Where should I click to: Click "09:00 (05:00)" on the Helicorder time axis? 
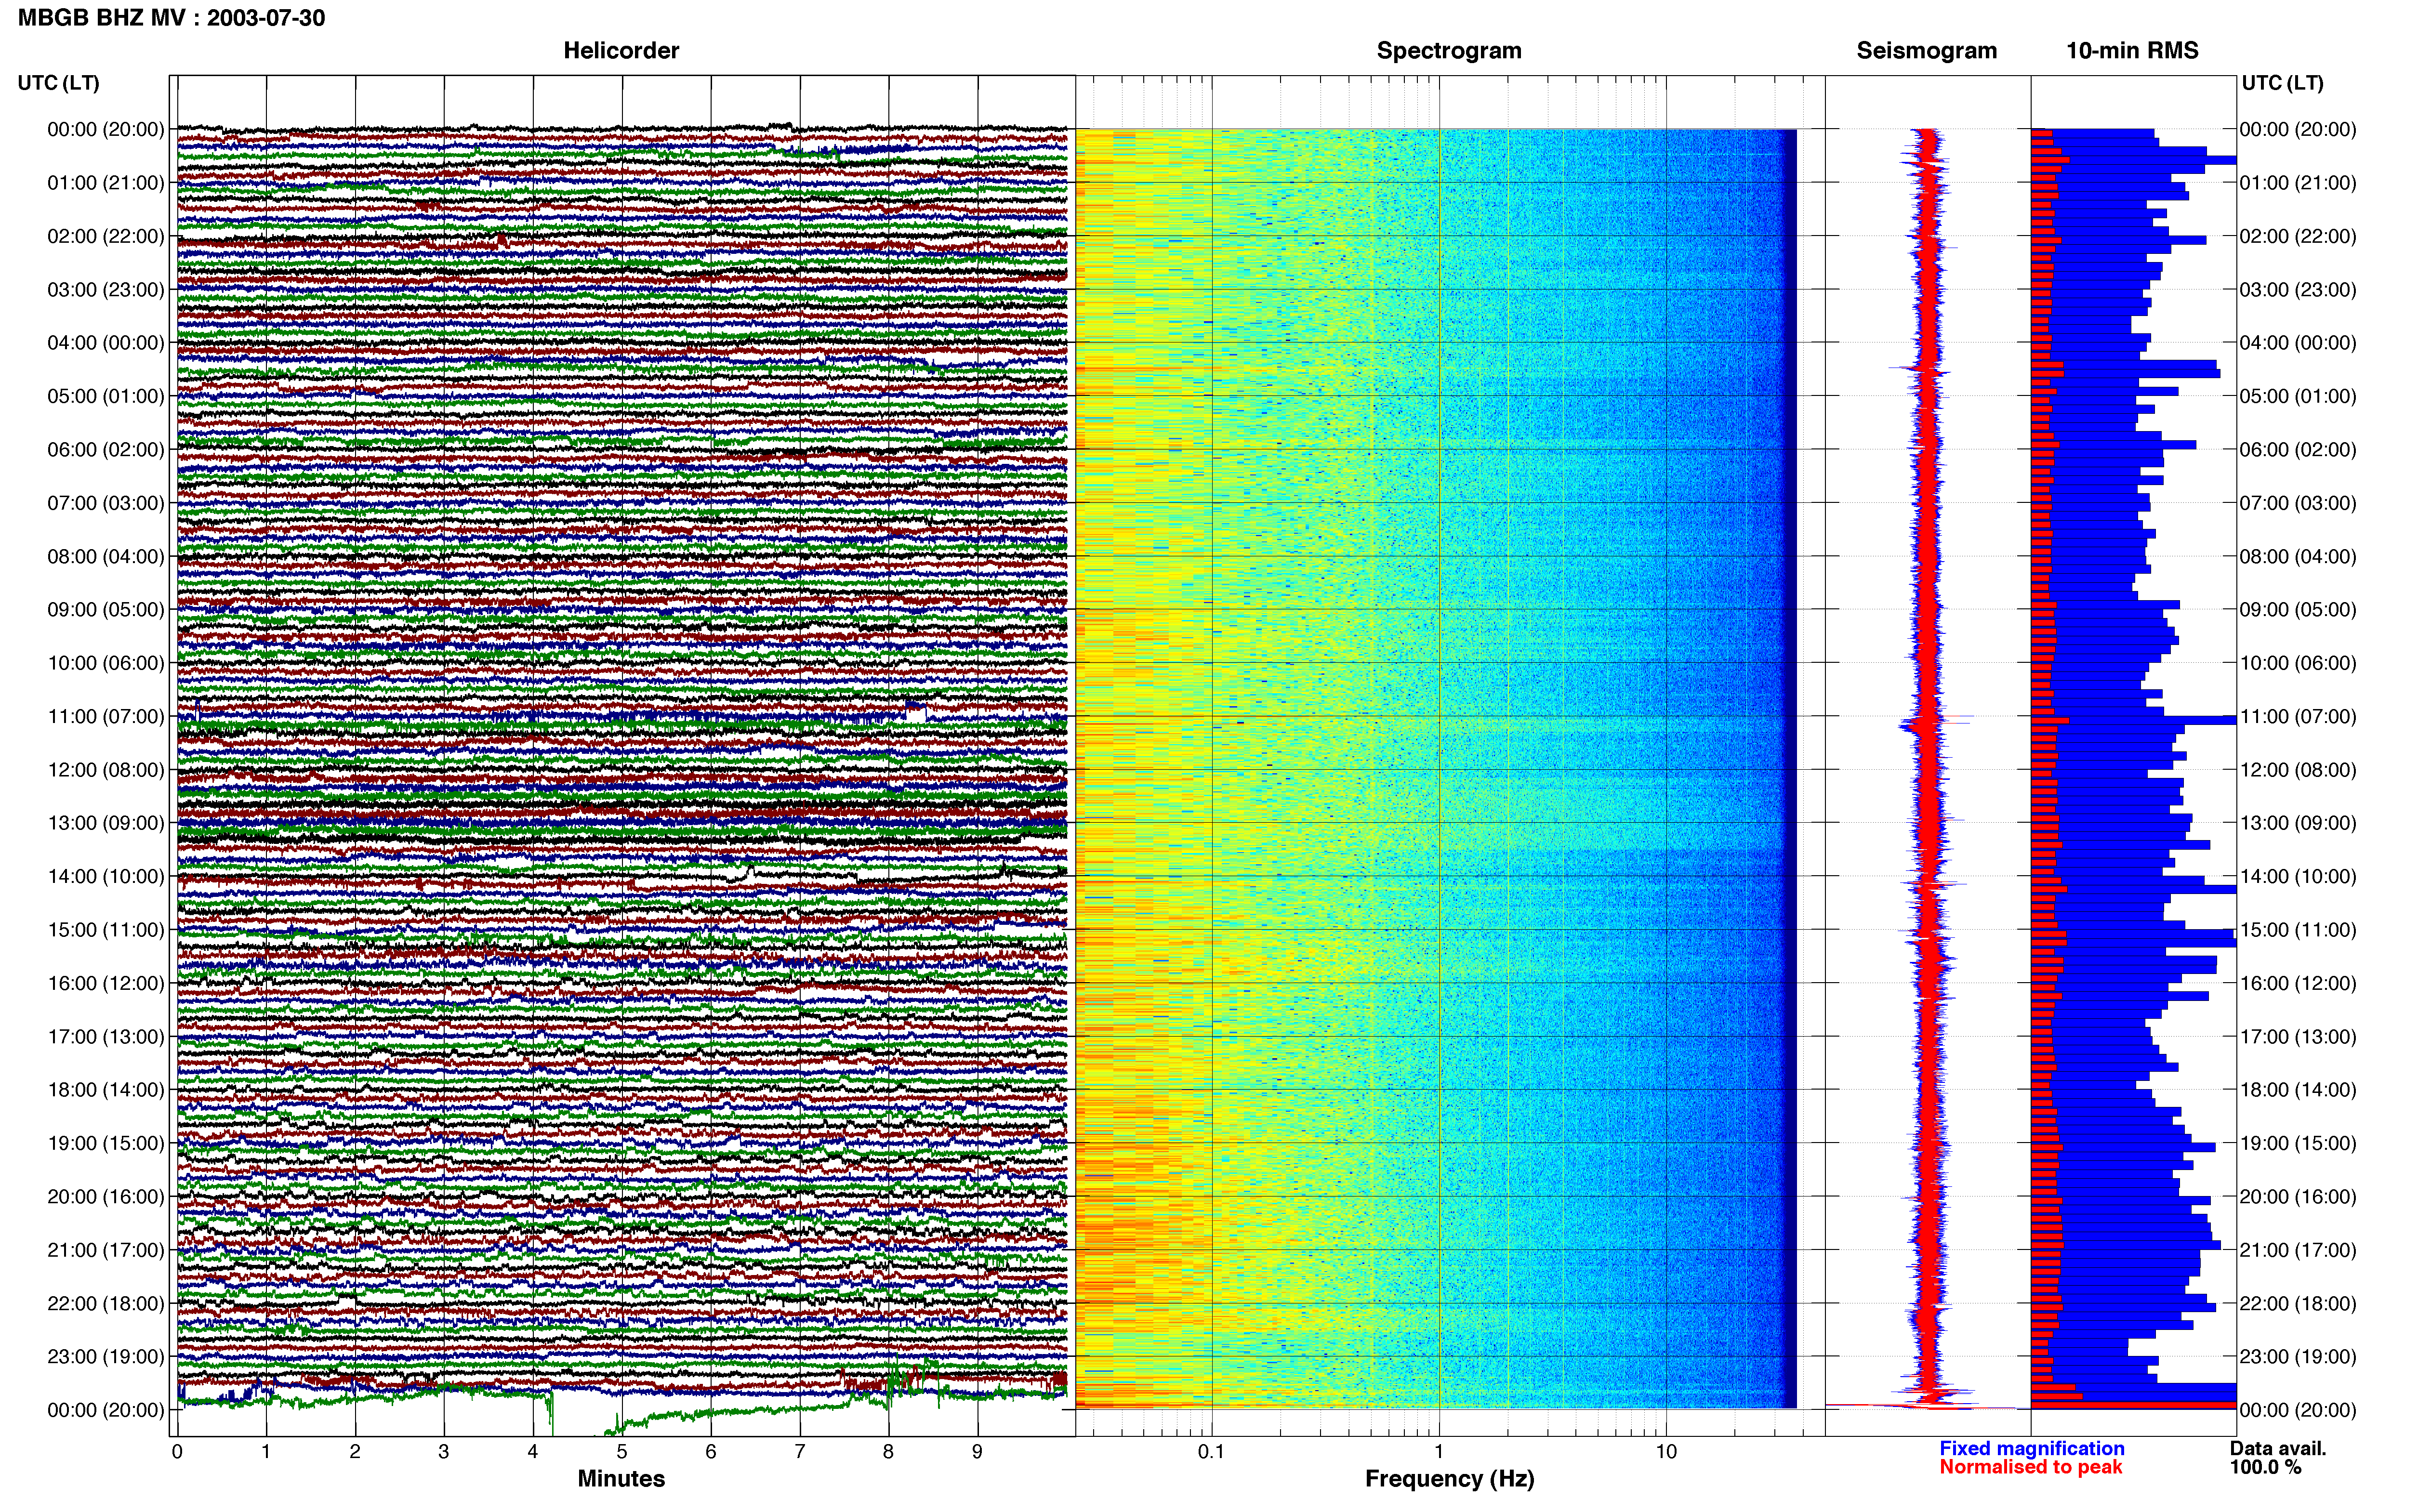coord(106,610)
